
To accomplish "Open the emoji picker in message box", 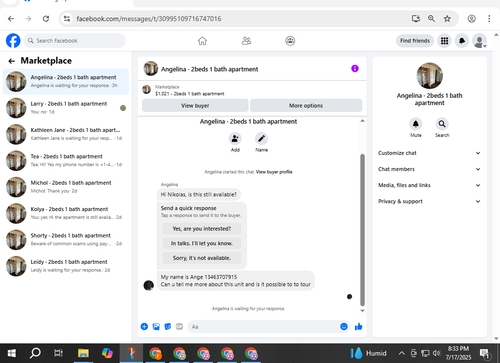I will [x=344, y=327].
